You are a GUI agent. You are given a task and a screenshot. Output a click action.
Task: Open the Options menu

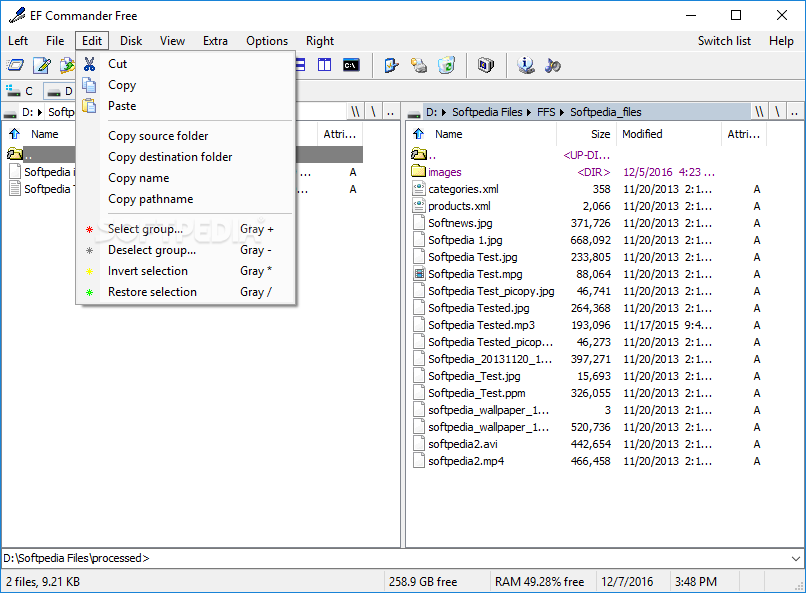pyautogui.click(x=267, y=41)
